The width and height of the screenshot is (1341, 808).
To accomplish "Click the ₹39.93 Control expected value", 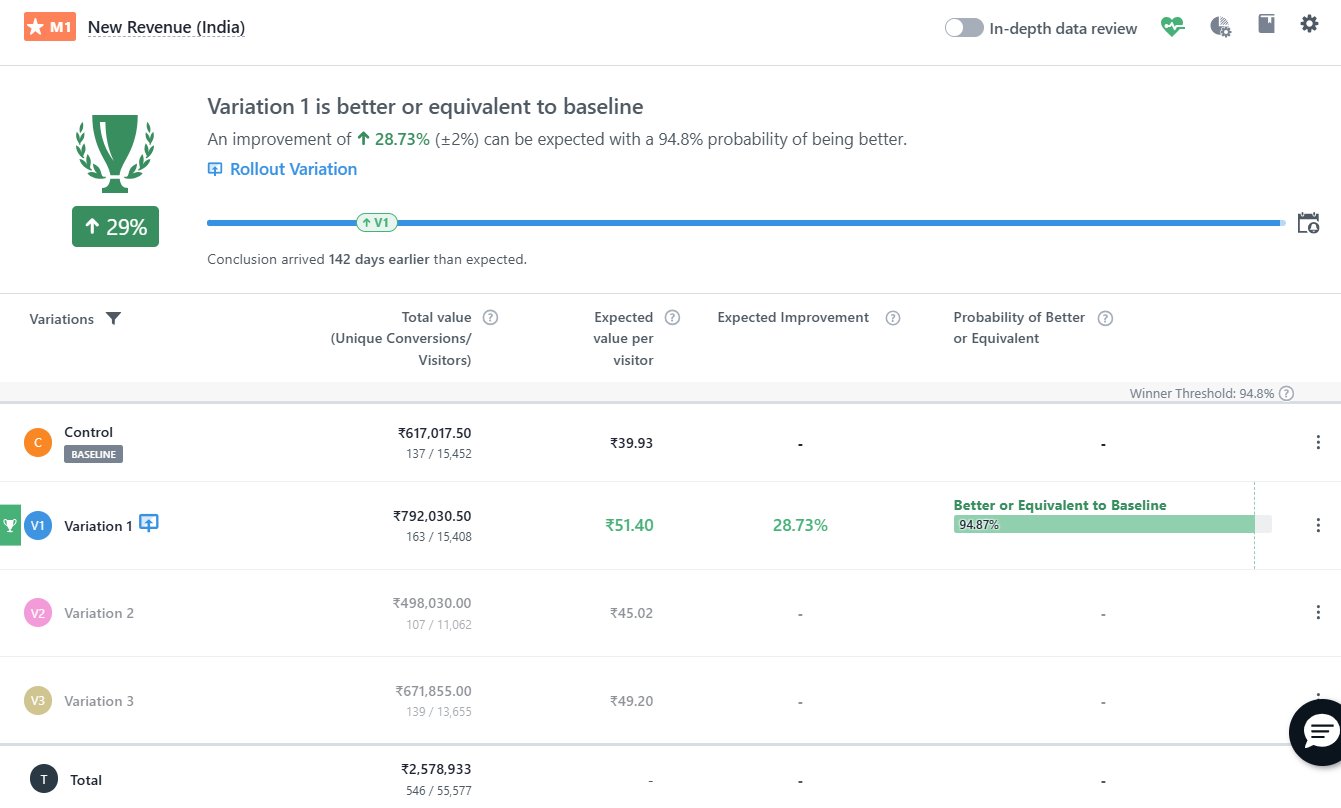I will 632,442.
